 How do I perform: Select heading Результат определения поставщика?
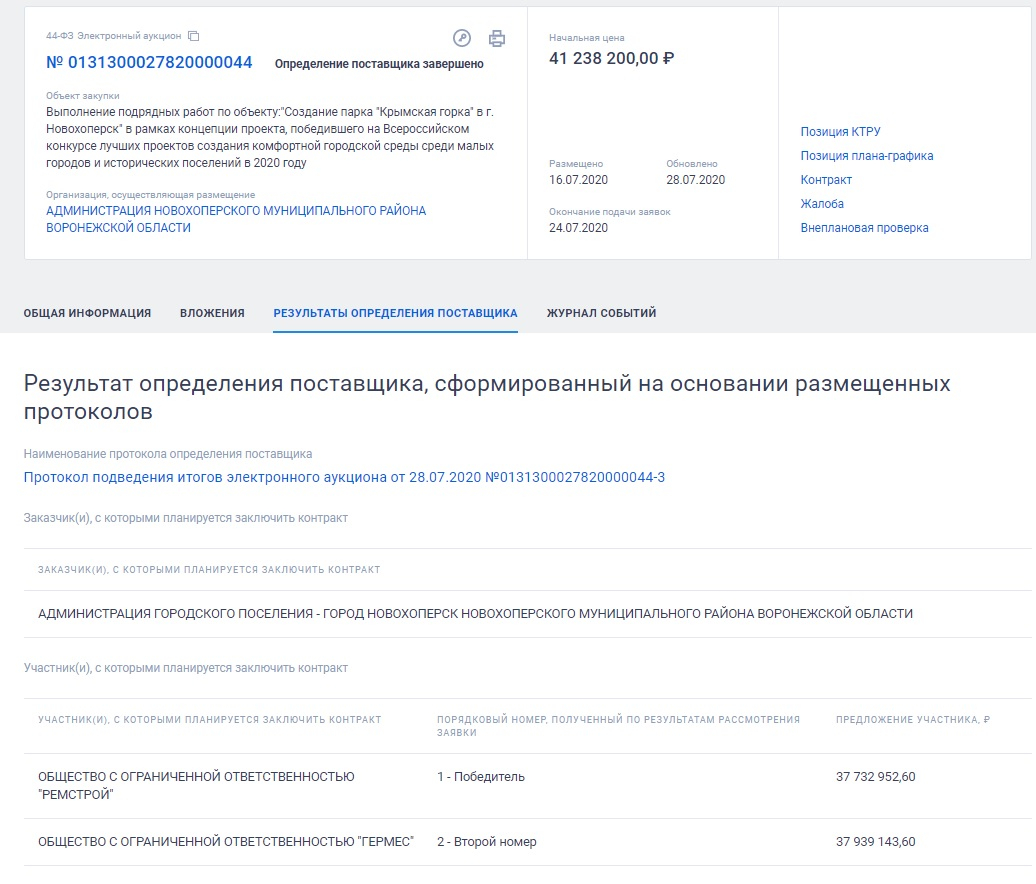(x=487, y=397)
